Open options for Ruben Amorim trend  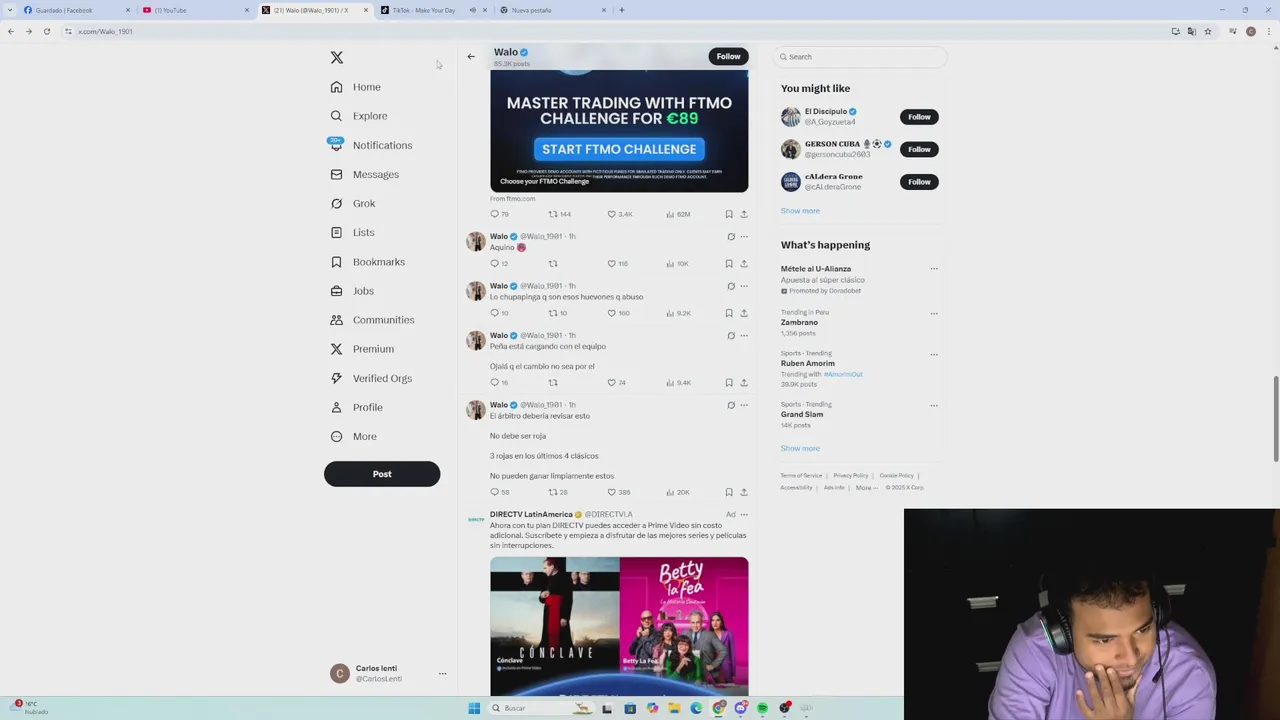click(x=934, y=354)
